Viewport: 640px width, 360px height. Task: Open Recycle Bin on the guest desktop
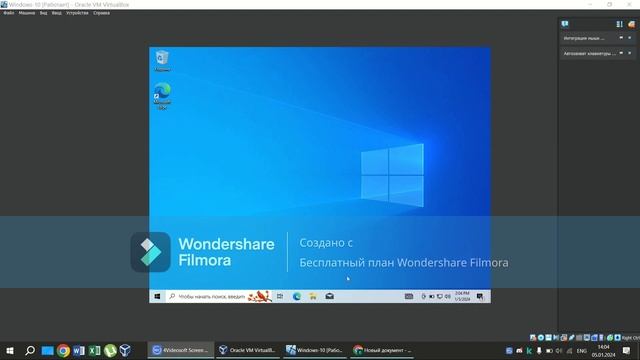pyautogui.click(x=162, y=60)
